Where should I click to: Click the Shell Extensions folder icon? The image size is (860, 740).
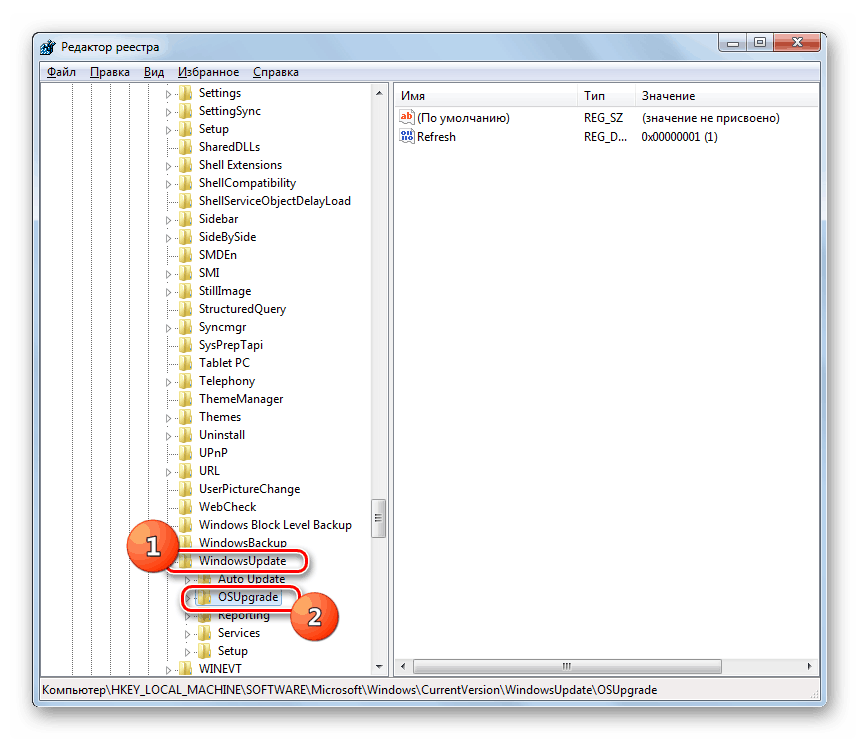pos(186,165)
